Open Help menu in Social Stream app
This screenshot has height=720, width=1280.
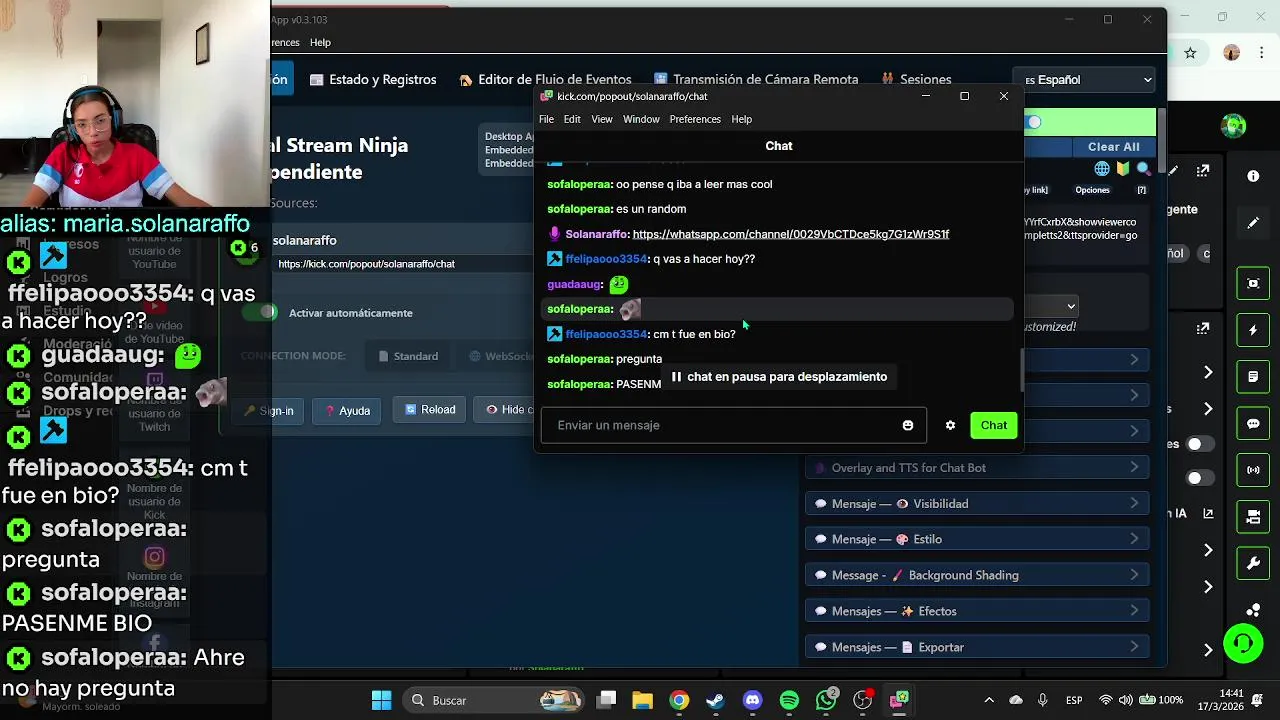click(320, 42)
